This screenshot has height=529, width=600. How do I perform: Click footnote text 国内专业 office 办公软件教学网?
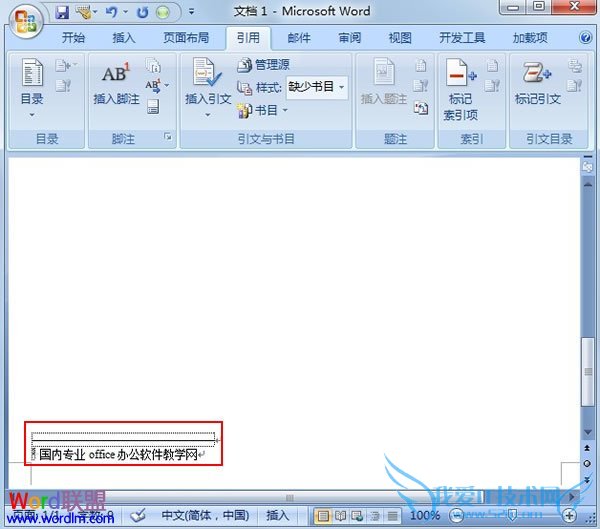pyautogui.click(x=118, y=454)
